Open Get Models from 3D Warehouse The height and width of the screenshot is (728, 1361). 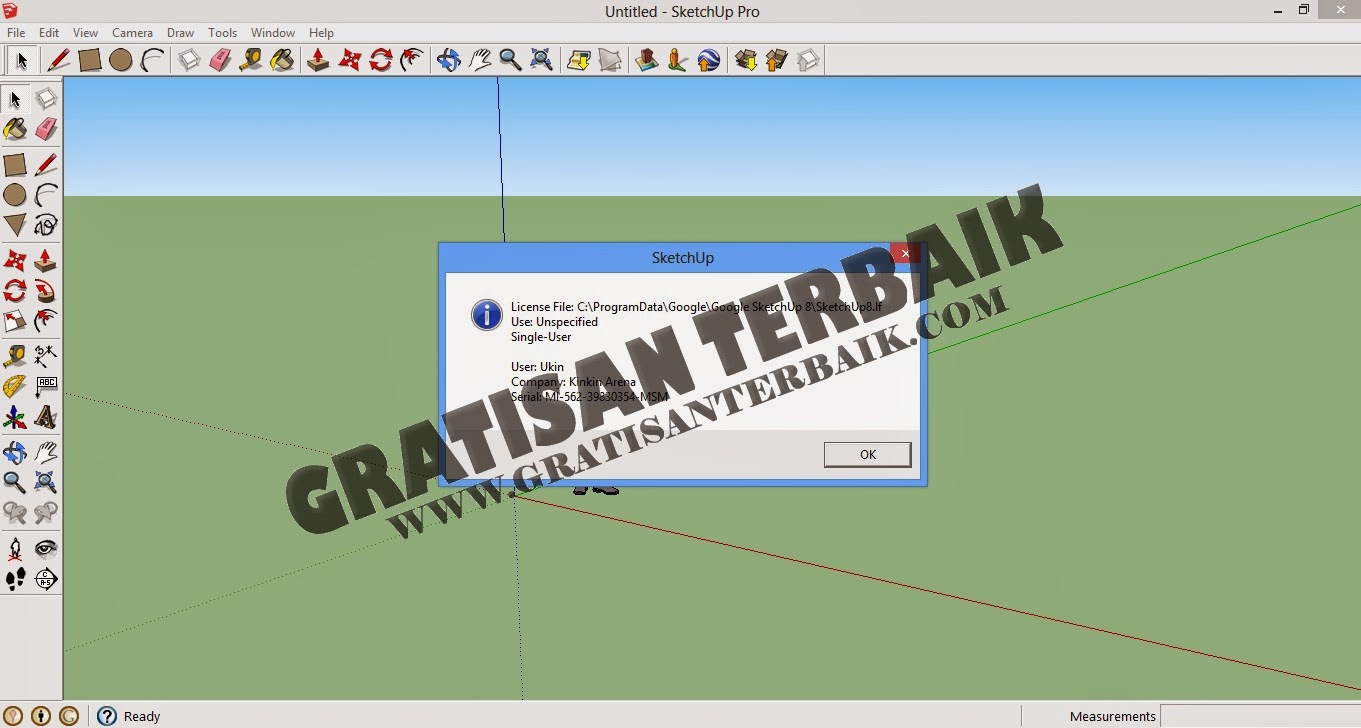tap(746, 61)
